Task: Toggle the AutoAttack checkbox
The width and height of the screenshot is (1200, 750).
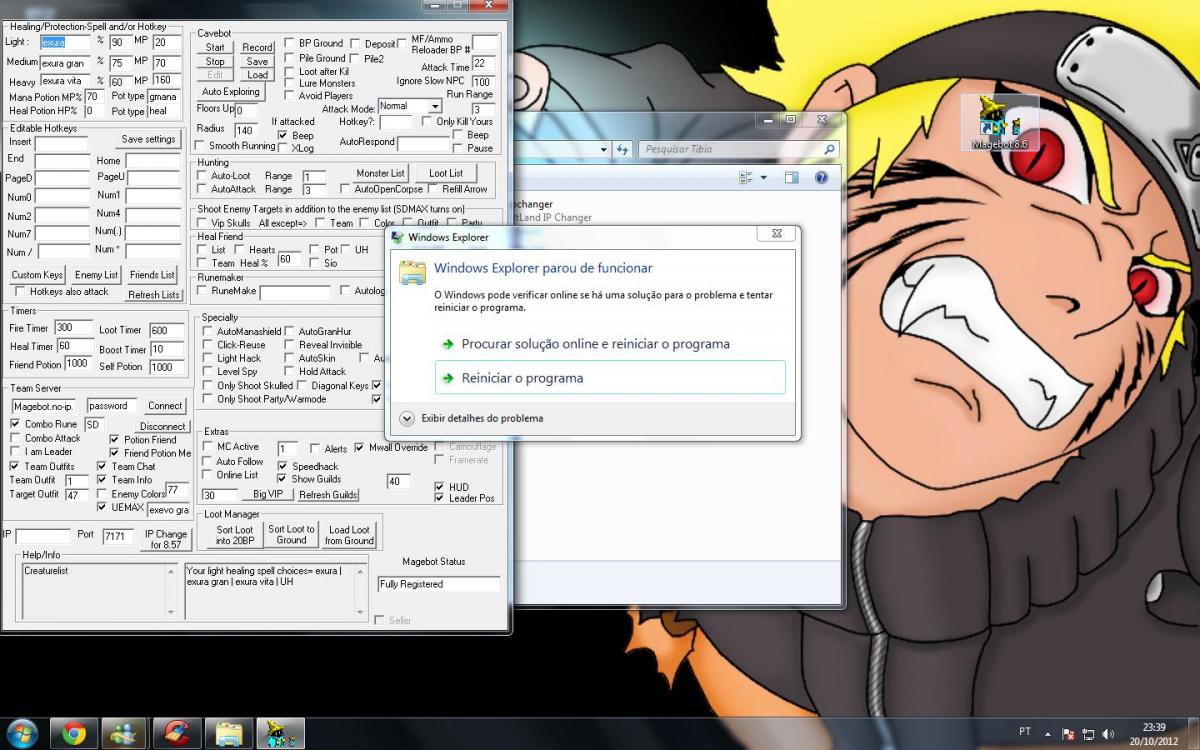Action: tap(202, 189)
